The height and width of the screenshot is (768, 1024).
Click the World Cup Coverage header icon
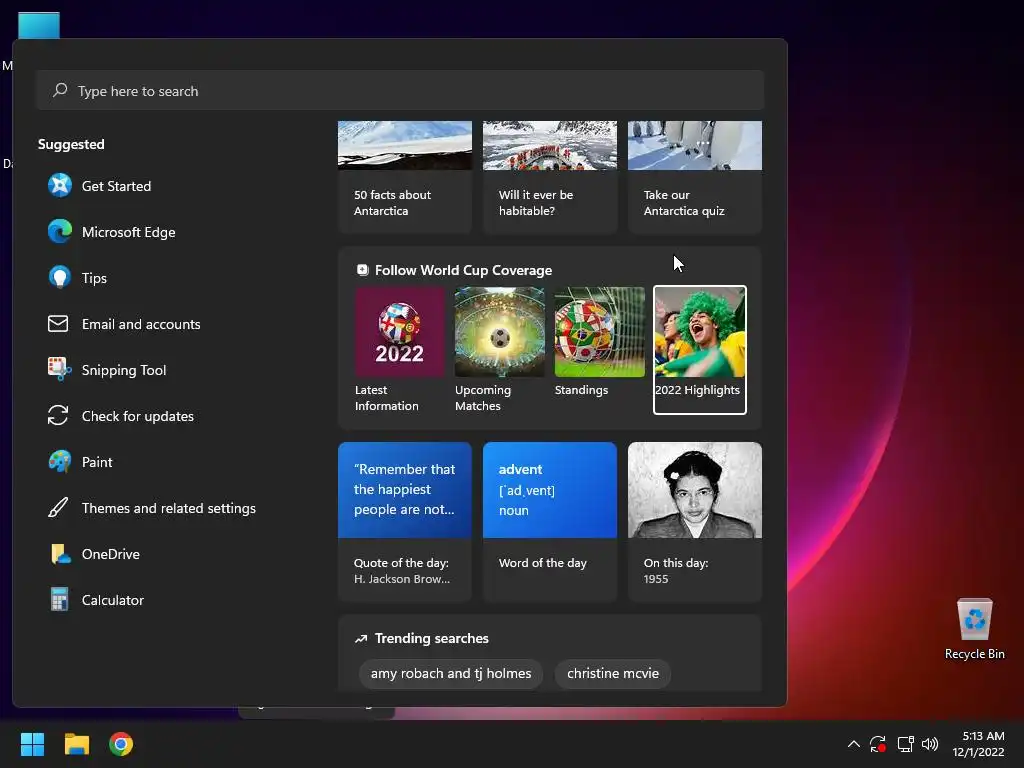pyautogui.click(x=362, y=270)
